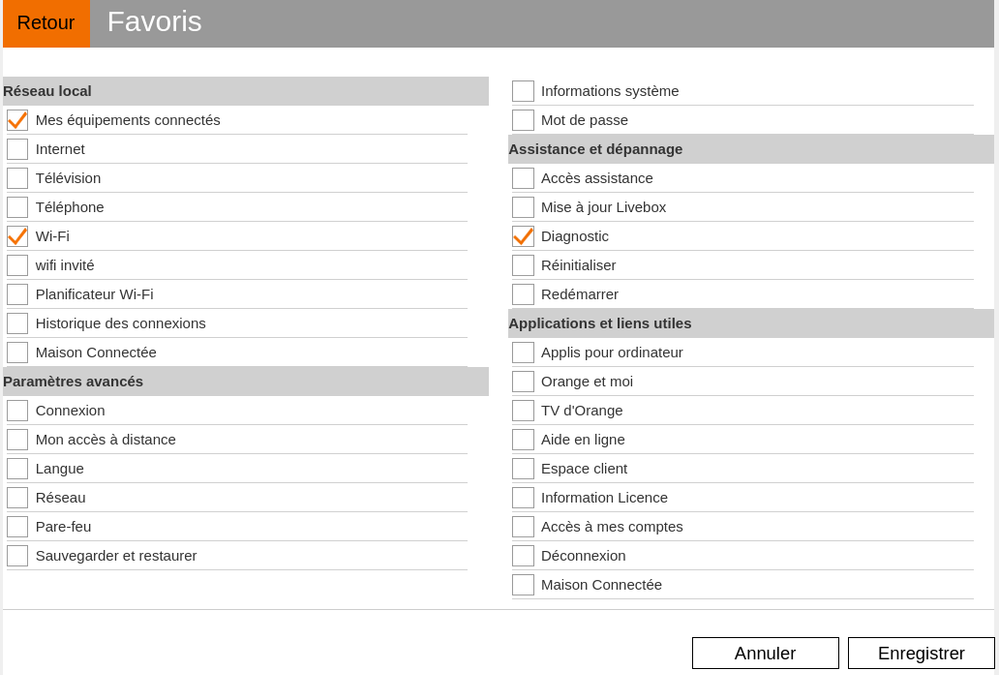Image resolution: width=999 pixels, height=675 pixels.
Task: Uncheck the Wi-Fi favorite
Action: coord(17,236)
